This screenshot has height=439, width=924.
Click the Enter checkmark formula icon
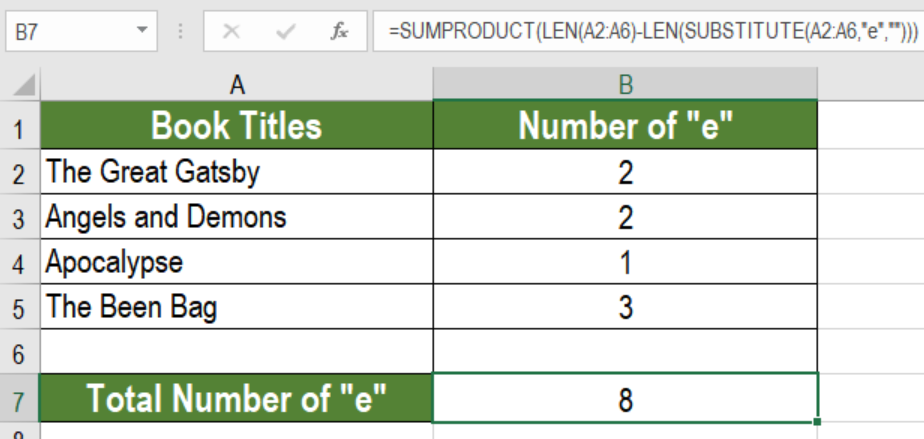[x=286, y=31]
